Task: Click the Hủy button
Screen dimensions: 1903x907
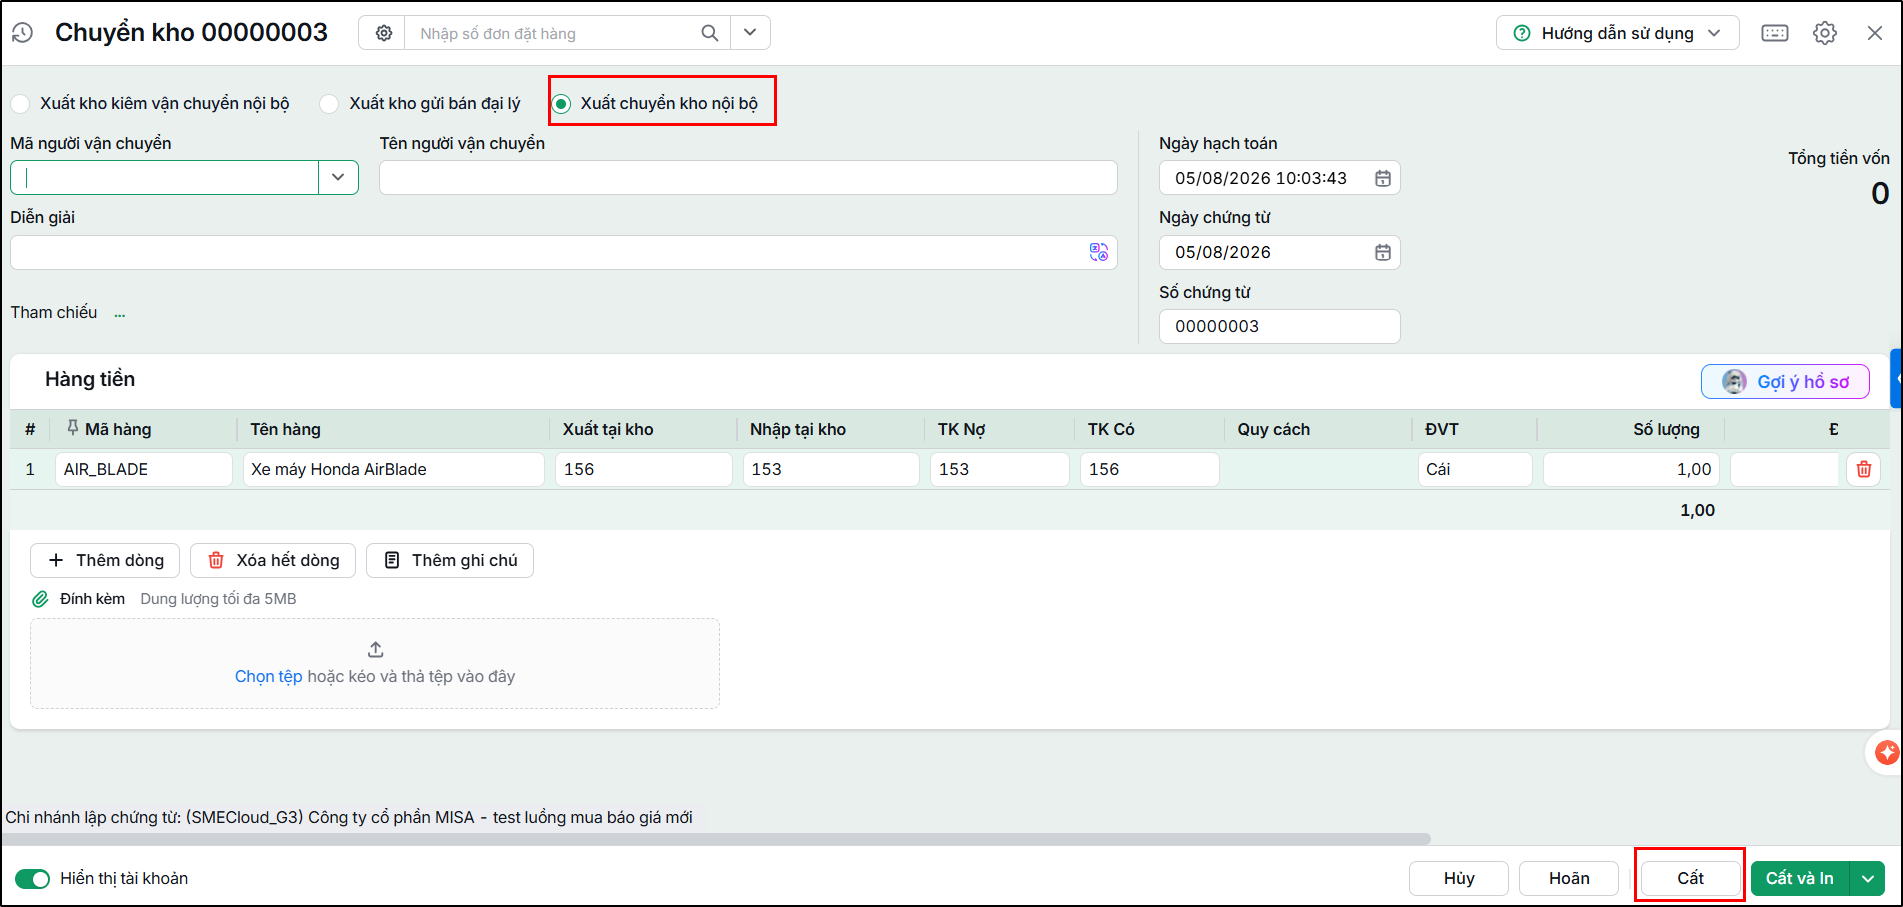Action: pyautogui.click(x=1459, y=878)
